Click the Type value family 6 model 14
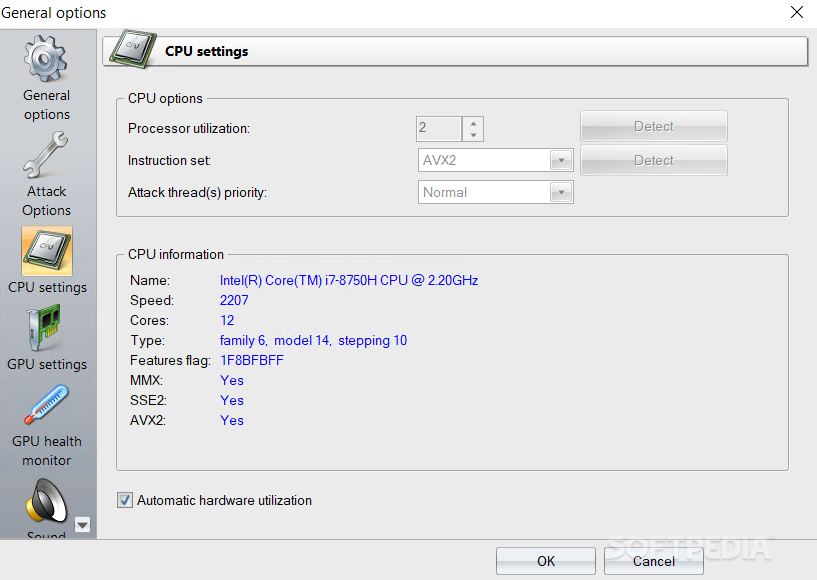Image resolution: width=817 pixels, height=580 pixels. point(313,340)
